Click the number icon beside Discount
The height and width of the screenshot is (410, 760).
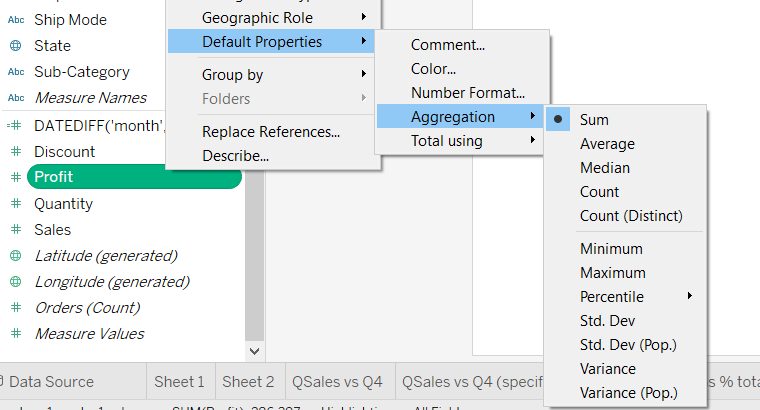[15, 152]
